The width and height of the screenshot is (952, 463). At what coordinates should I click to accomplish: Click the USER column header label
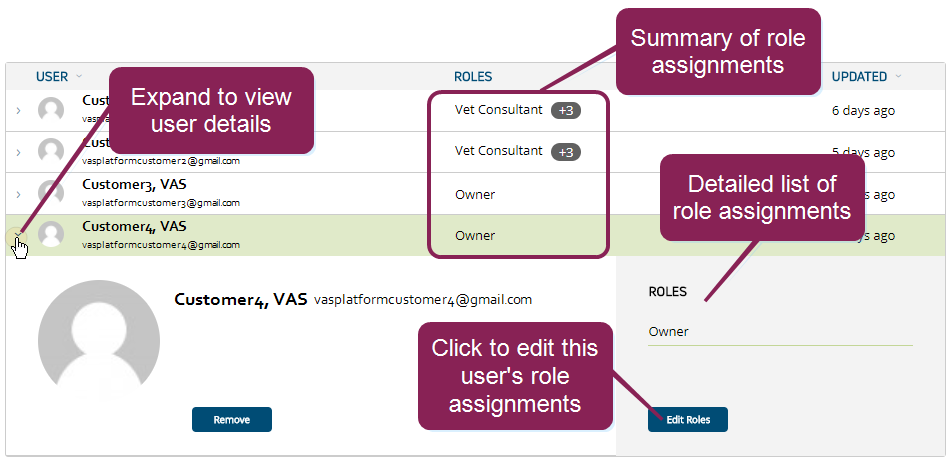[52, 76]
